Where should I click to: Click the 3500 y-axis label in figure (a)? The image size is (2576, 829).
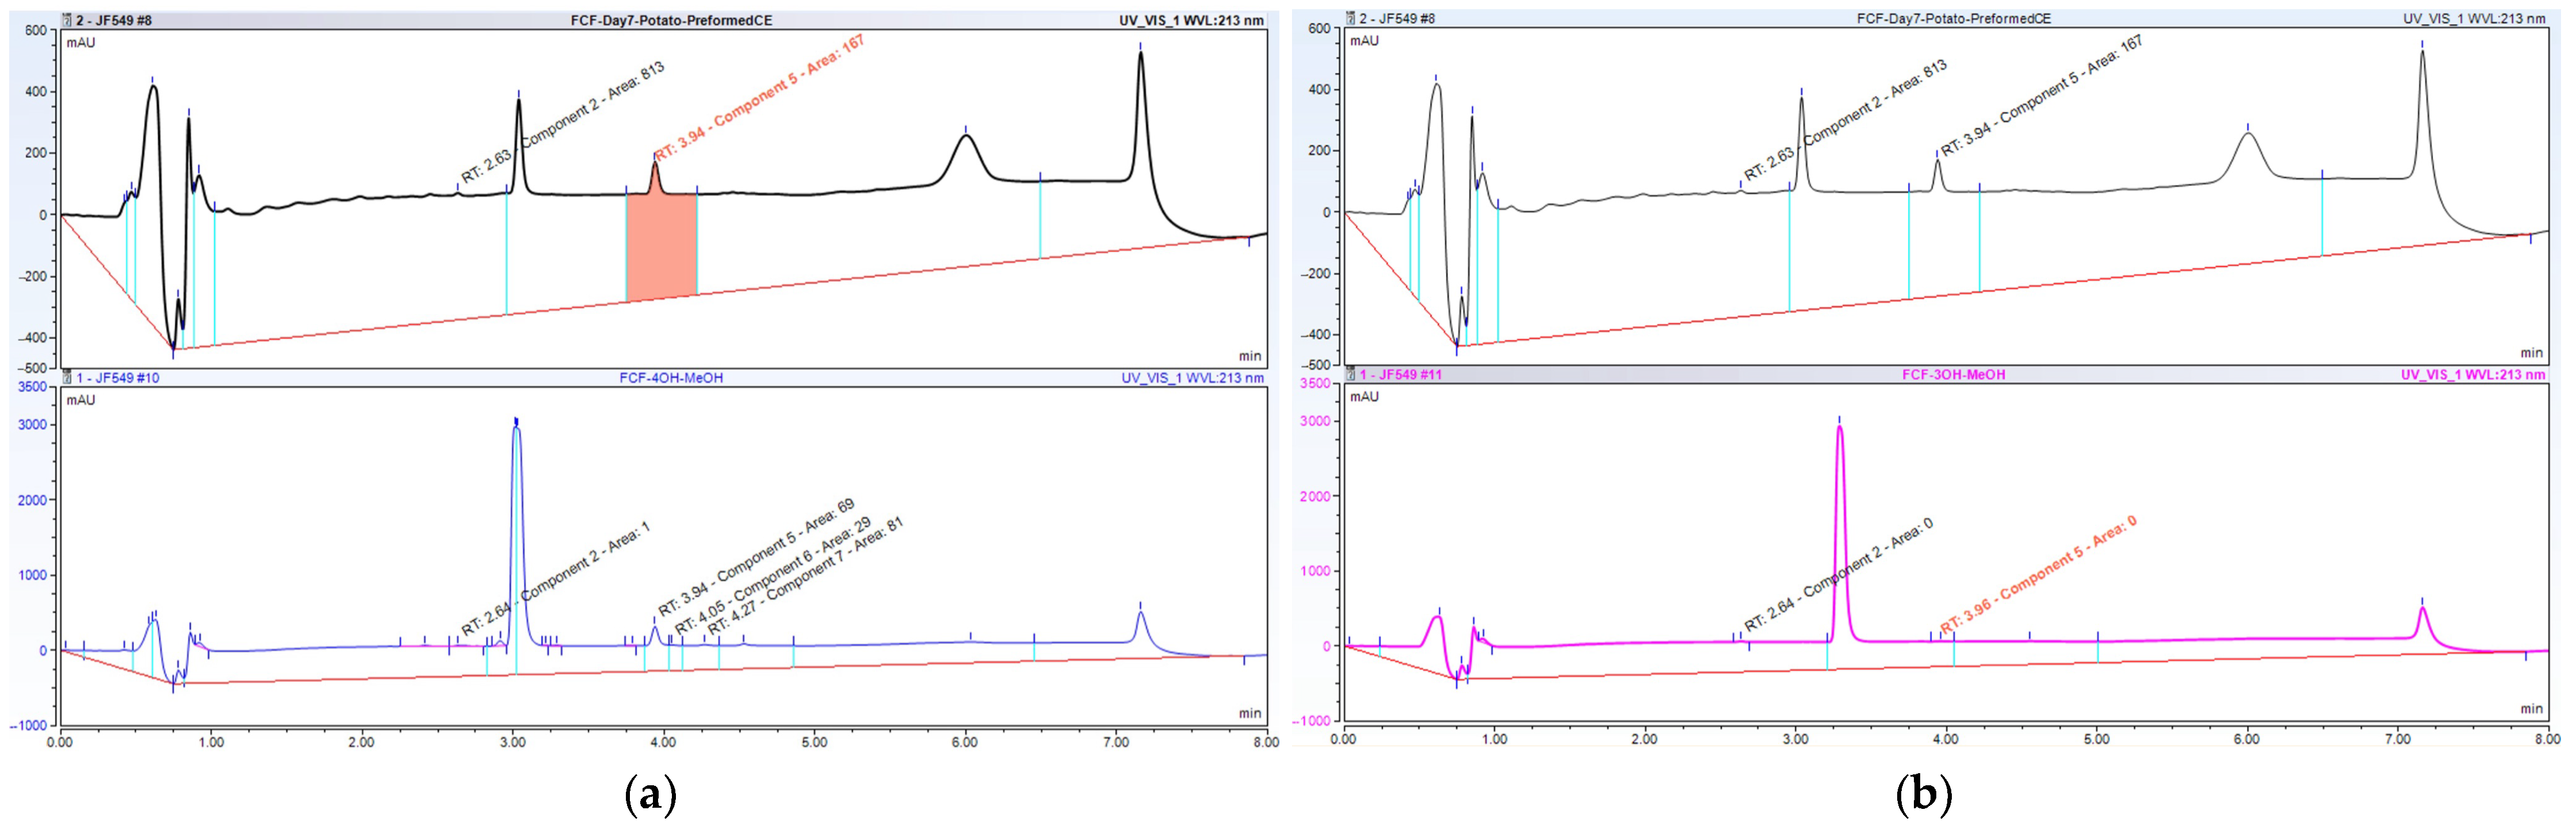(33, 387)
